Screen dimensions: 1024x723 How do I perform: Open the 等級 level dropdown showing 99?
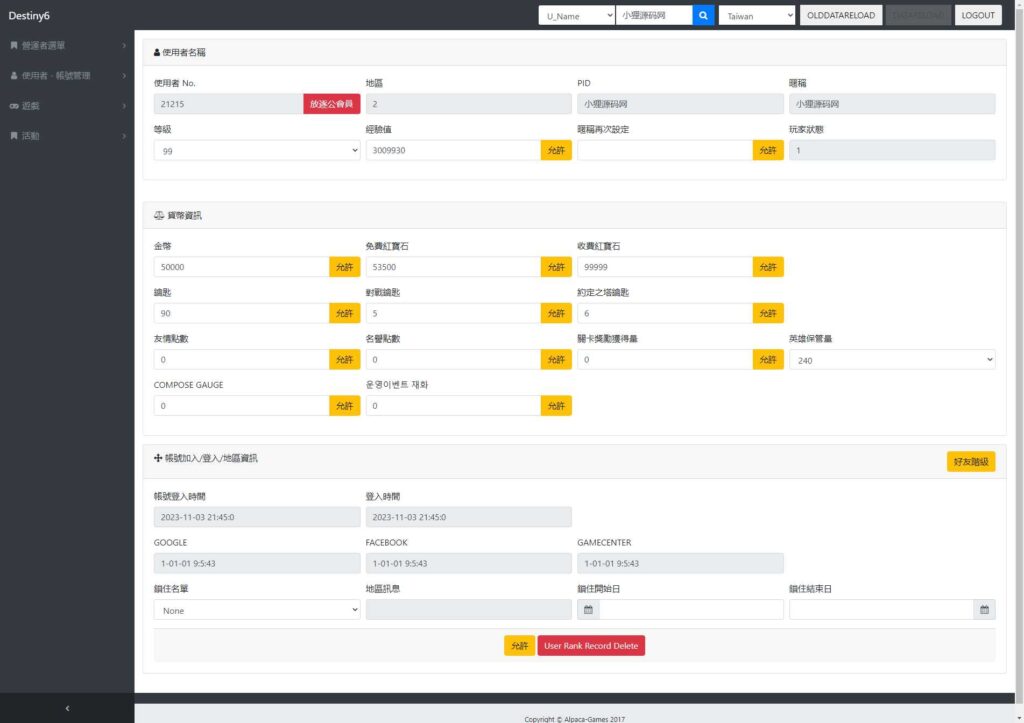256,150
